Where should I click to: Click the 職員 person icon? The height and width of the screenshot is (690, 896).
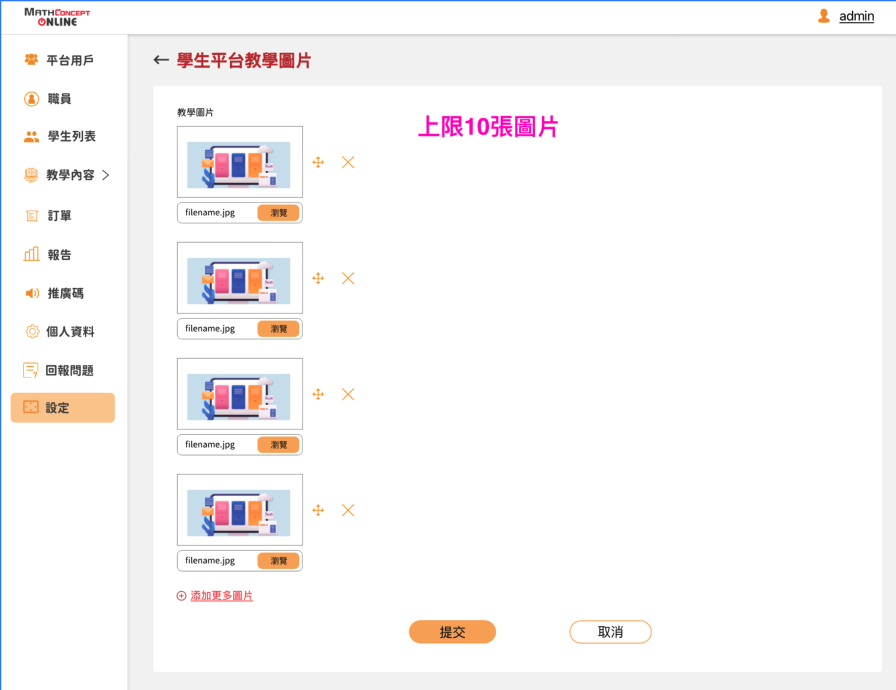(x=31, y=99)
